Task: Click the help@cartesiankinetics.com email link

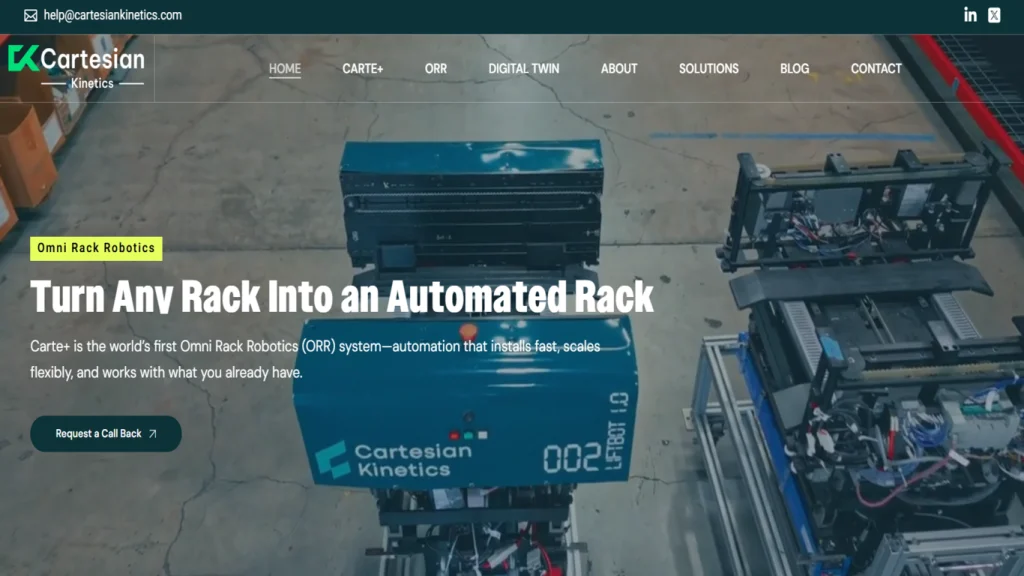Action: coord(113,15)
